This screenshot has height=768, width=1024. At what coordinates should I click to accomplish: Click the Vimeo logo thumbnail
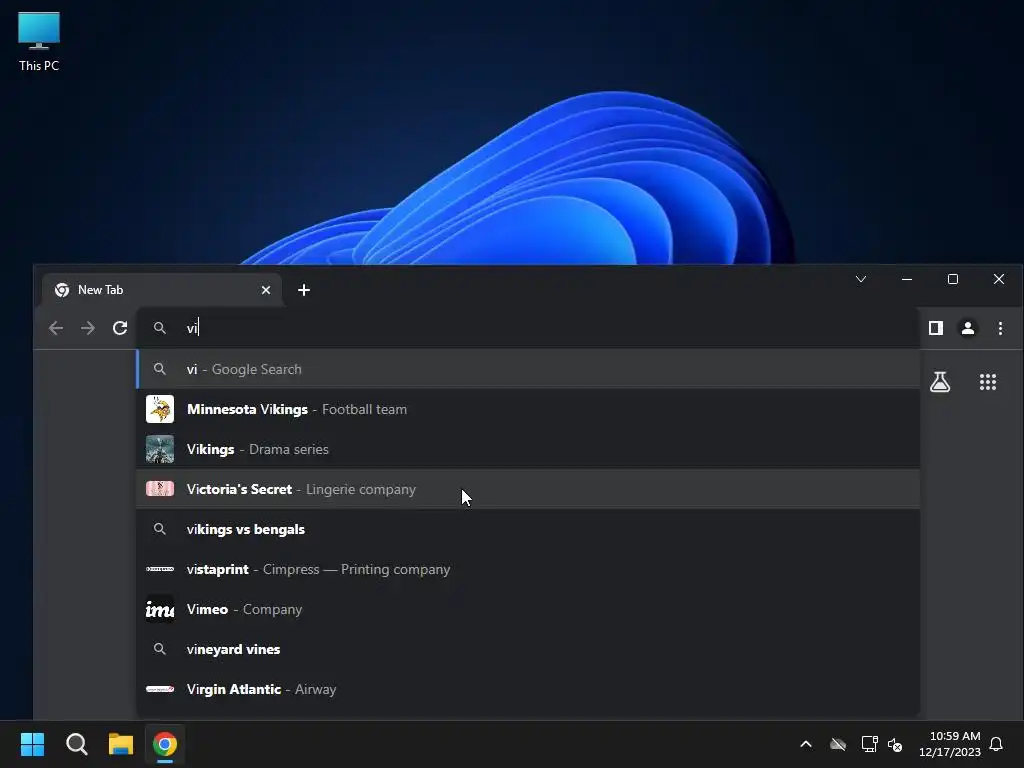tap(160, 609)
